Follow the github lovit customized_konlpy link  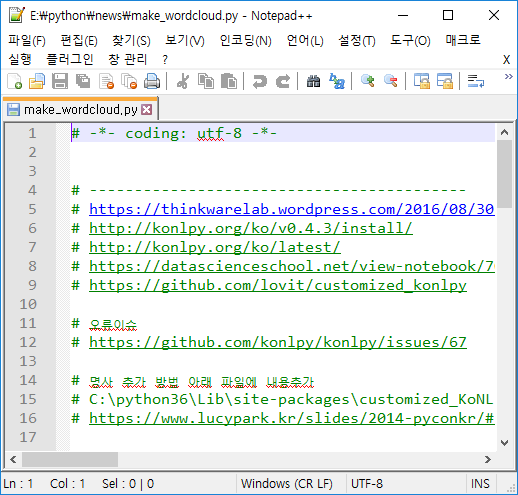[278, 285]
